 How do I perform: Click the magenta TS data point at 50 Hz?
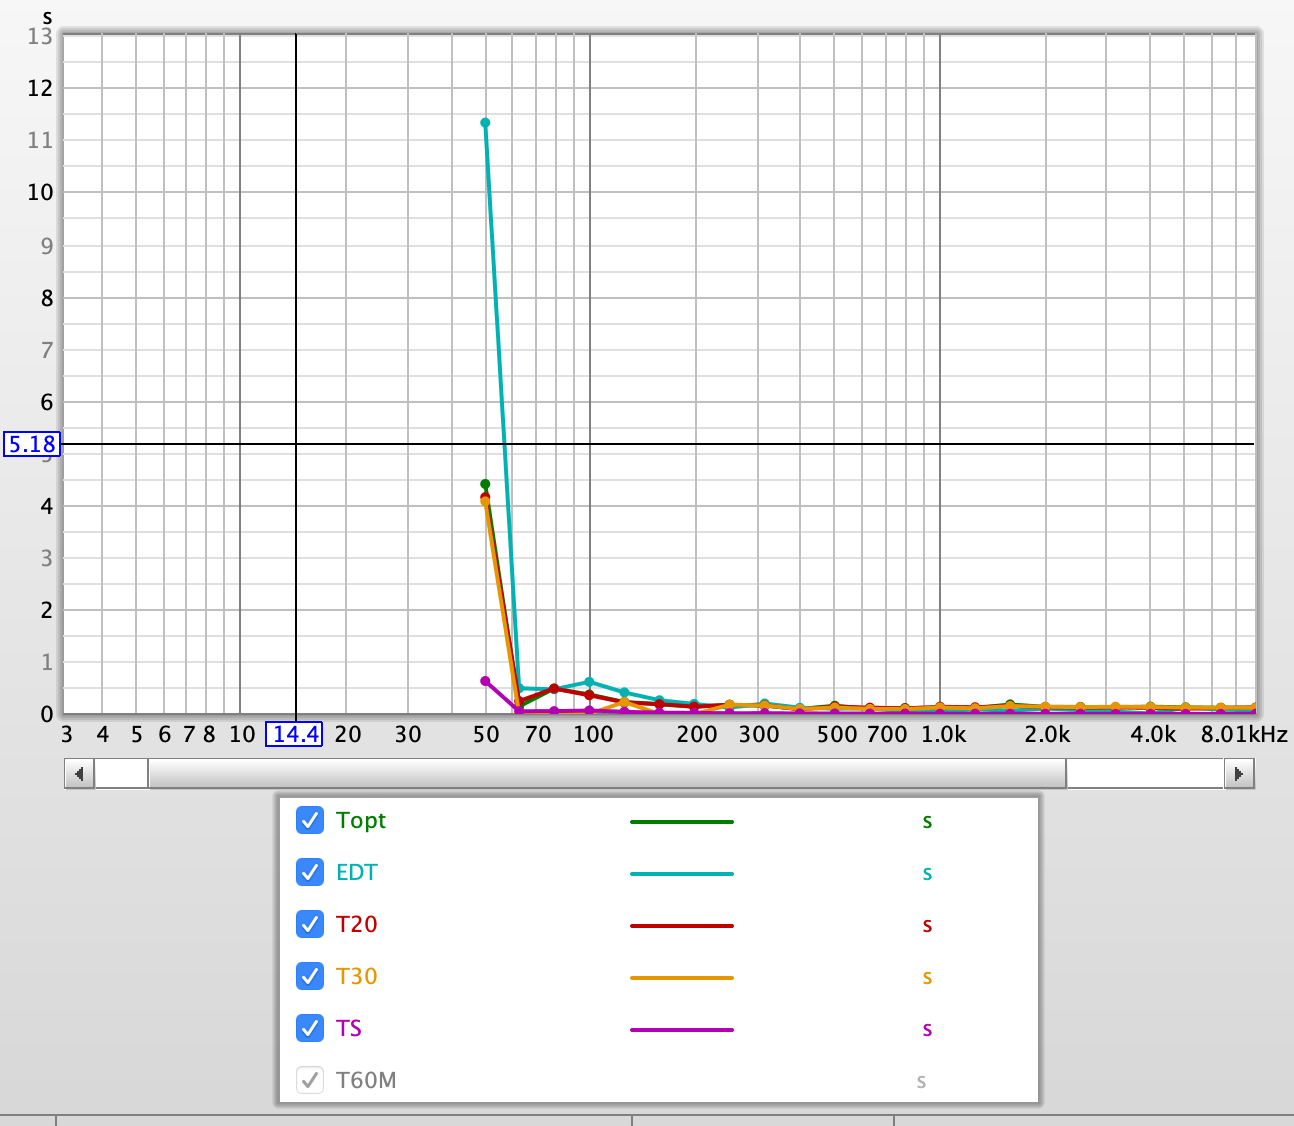[x=485, y=681]
